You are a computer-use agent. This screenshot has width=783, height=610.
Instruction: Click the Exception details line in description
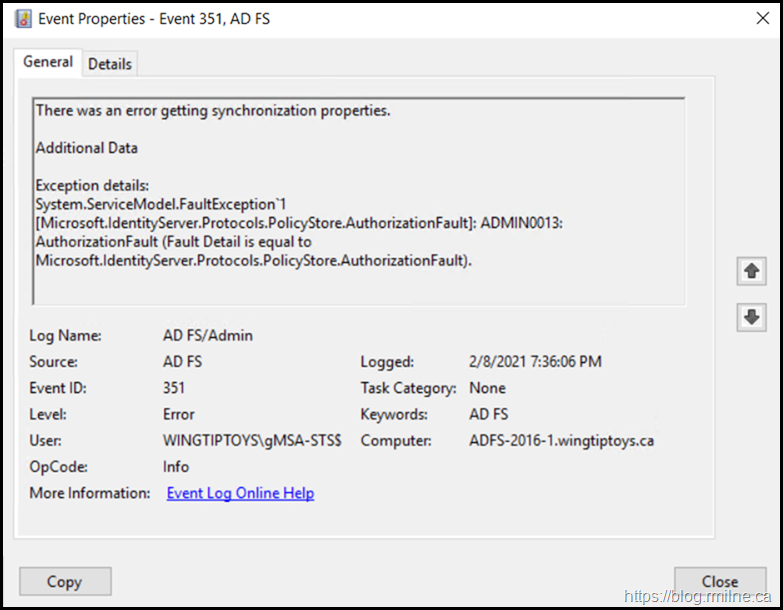(92, 186)
